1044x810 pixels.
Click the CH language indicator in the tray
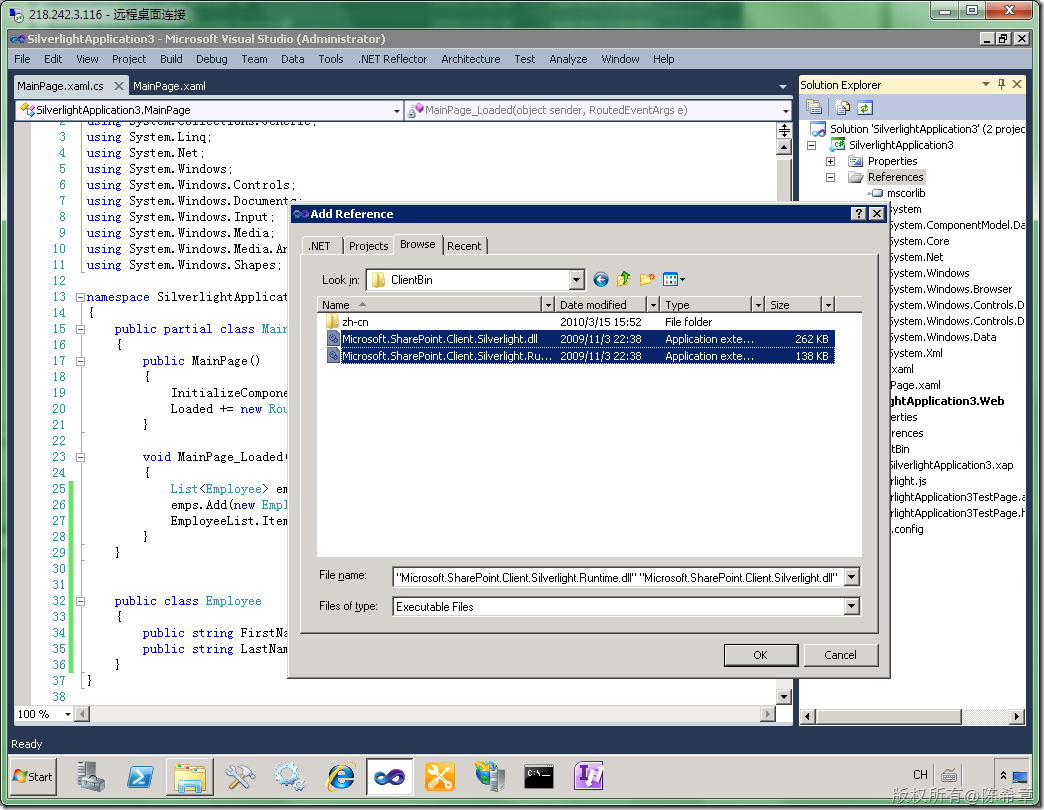[x=920, y=775]
